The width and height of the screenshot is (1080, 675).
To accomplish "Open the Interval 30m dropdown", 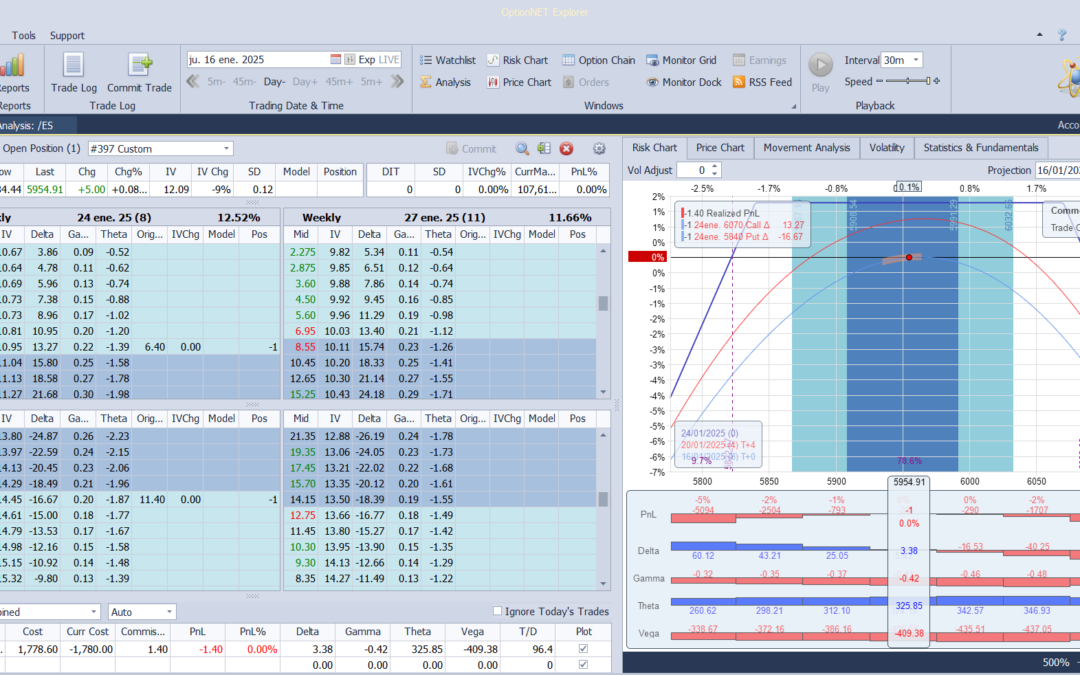I will pos(916,60).
